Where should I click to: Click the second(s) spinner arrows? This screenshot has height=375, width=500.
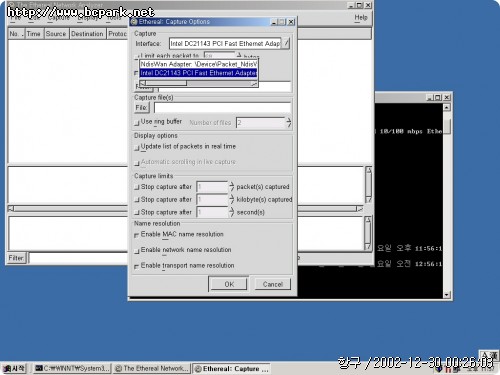point(232,212)
